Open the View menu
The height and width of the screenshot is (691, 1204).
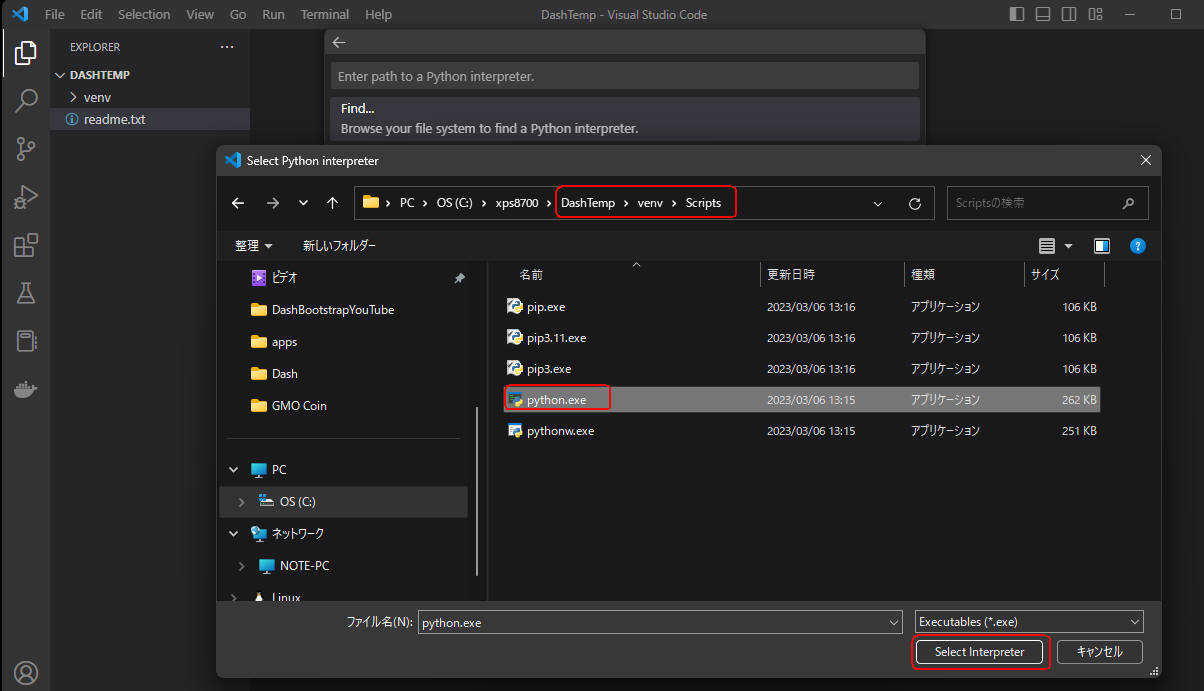pyautogui.click(x=200, y=15)
